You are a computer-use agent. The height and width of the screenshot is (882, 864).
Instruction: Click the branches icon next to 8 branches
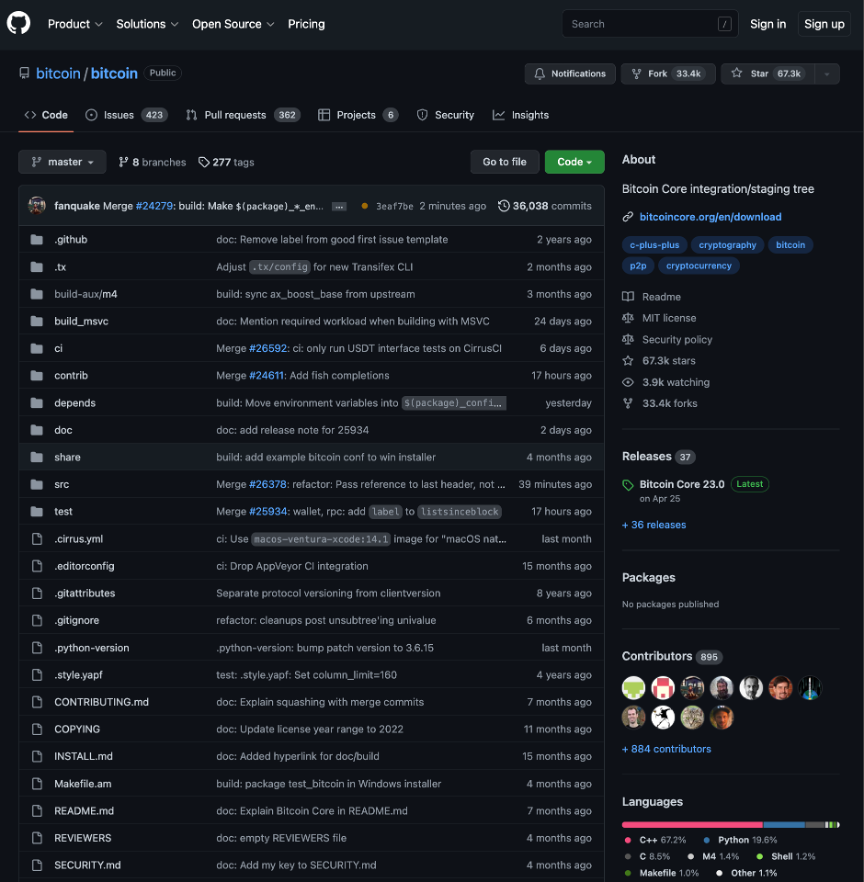pyautogui.click(x=123, y=162)
